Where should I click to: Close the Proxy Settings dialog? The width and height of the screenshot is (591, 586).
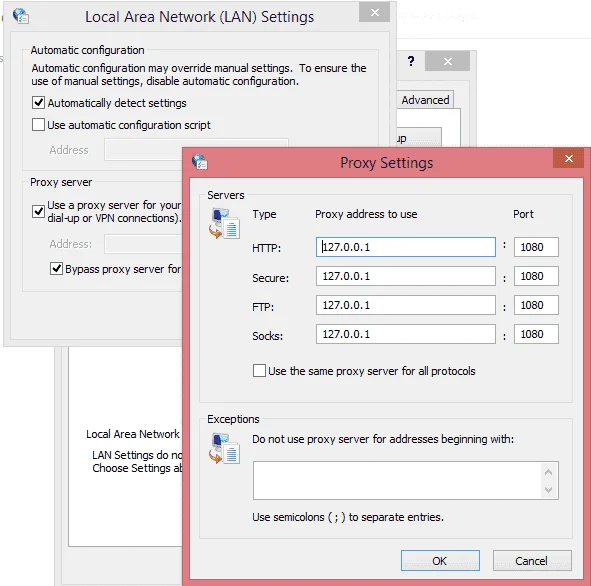(x=568, y=158)
